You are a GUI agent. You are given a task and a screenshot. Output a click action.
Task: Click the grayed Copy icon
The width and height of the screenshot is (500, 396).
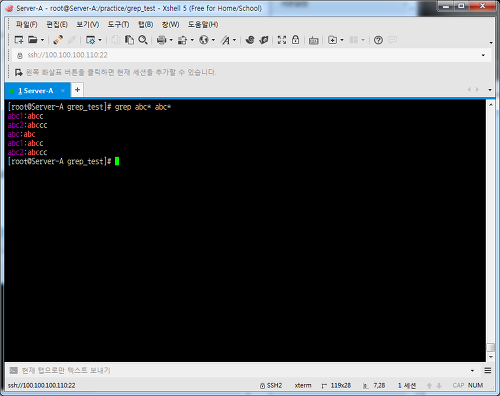(115, 40)
